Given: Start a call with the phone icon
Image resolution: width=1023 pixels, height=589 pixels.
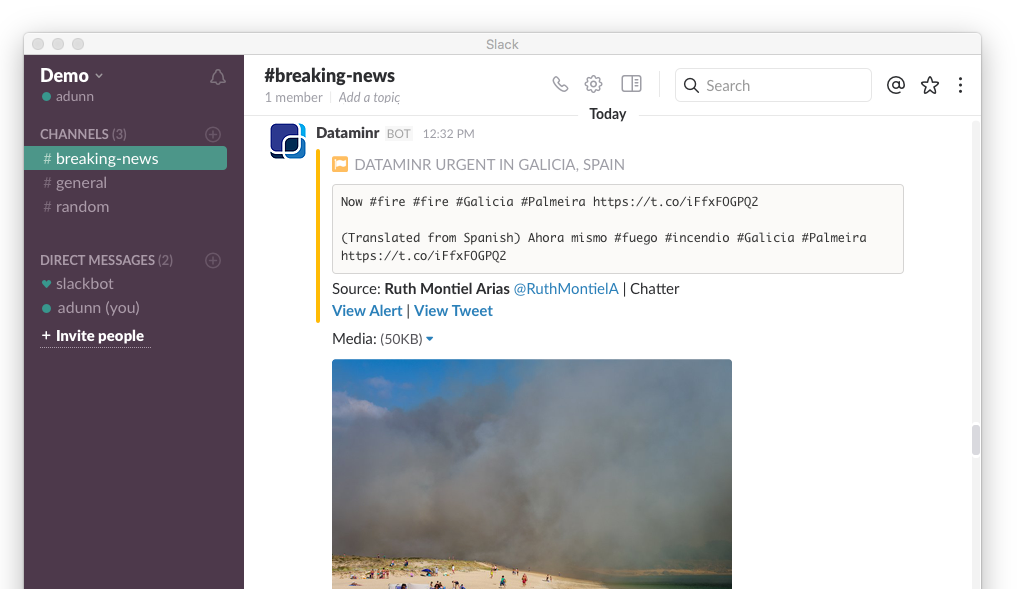Looking at the screenshot, I should [560, 85].
